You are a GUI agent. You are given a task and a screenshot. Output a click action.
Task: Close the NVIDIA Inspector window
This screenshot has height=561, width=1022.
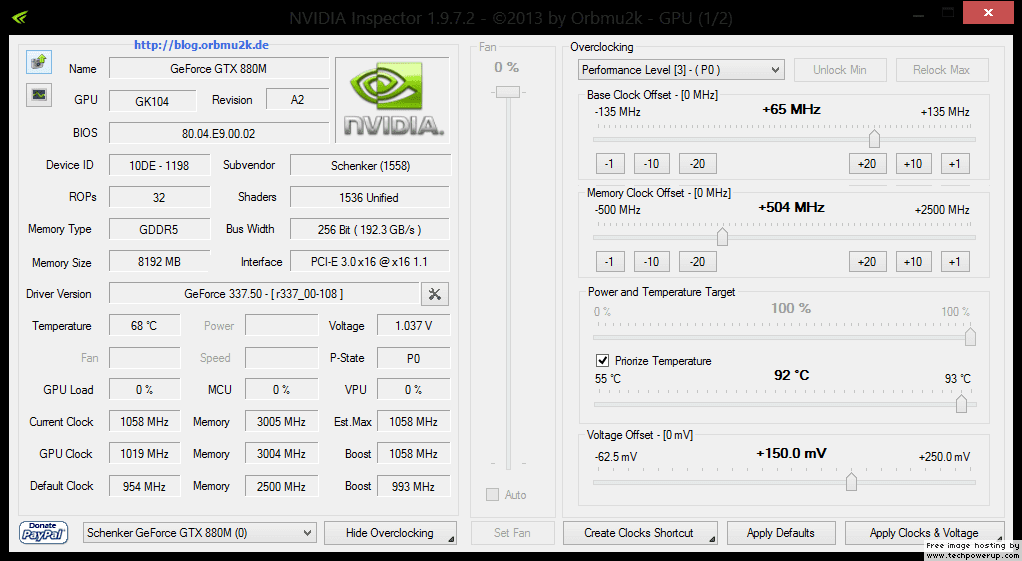pos(990,13)
